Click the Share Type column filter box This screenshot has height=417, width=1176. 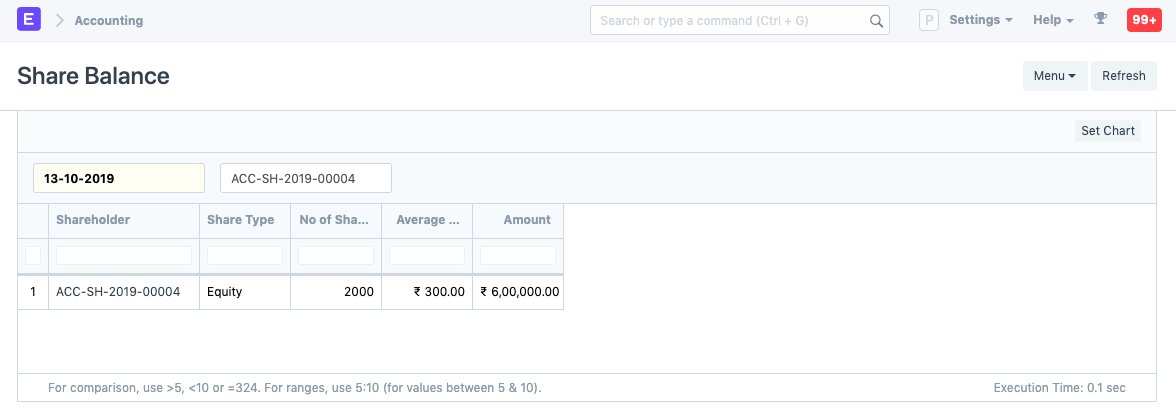click(x=245, y=256)
